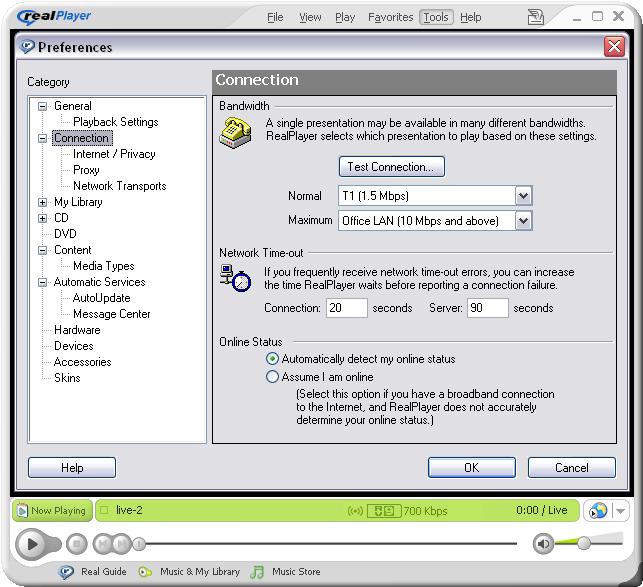Screen dimensions: 643x587
Task: Click the live-2 clip title
Action: tap(129, 510)
